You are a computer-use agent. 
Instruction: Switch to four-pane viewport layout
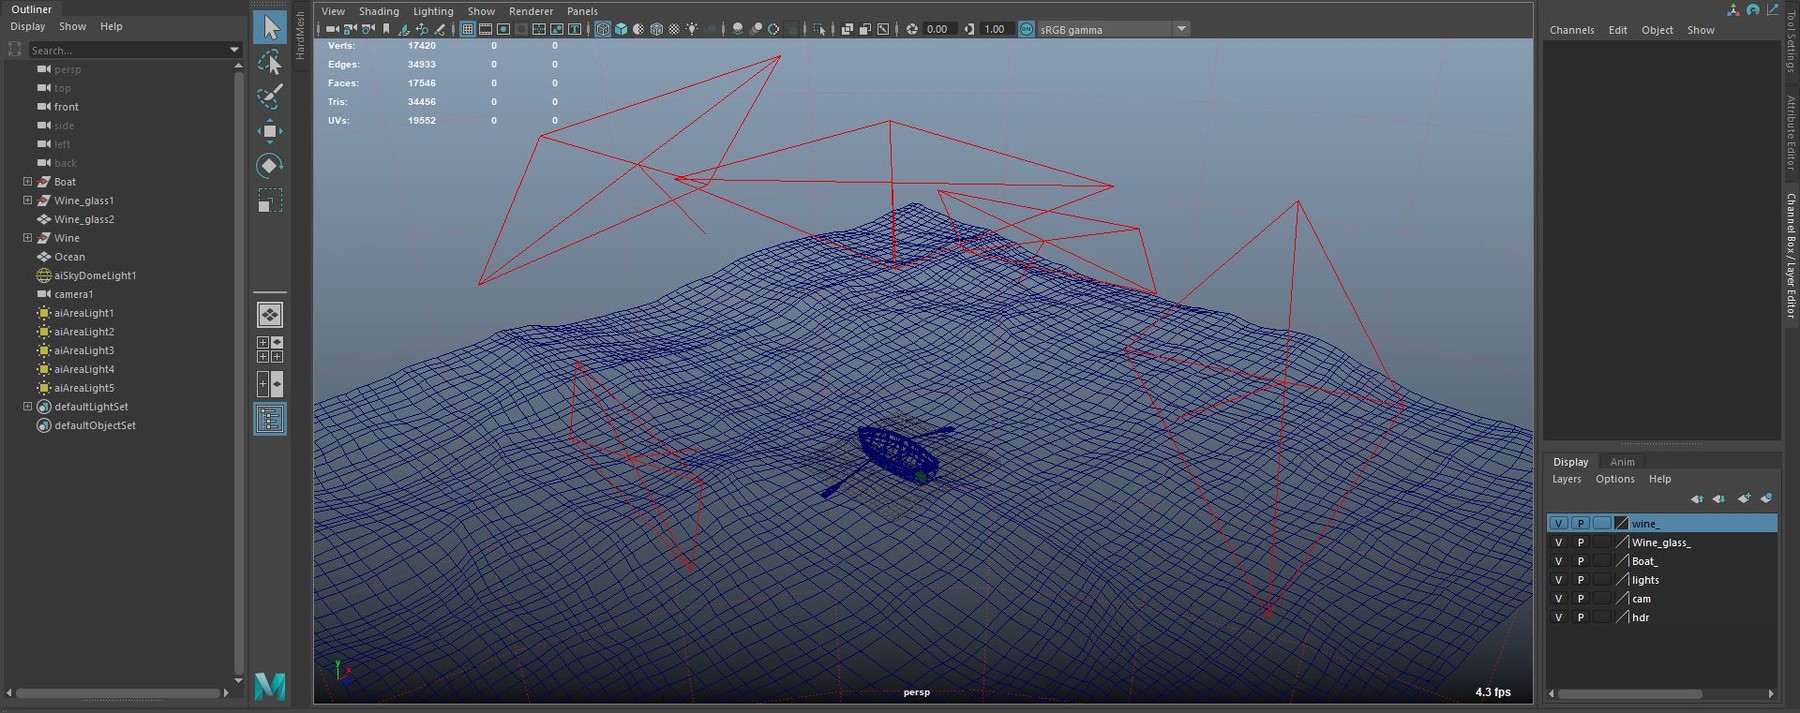coord(269,349)
